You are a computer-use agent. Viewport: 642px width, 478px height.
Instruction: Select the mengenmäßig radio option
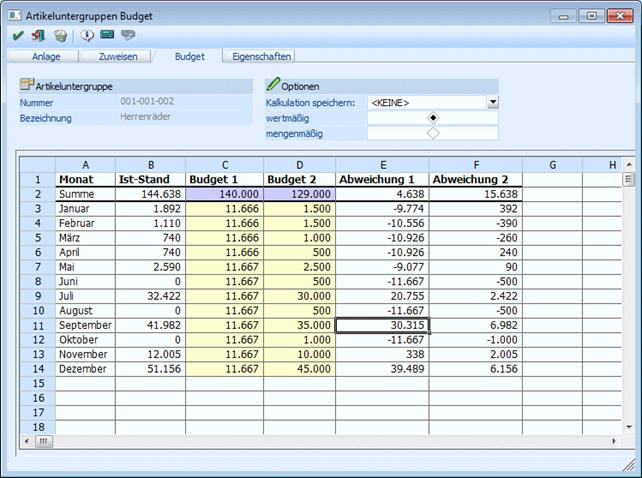click(x=432, y=133)
